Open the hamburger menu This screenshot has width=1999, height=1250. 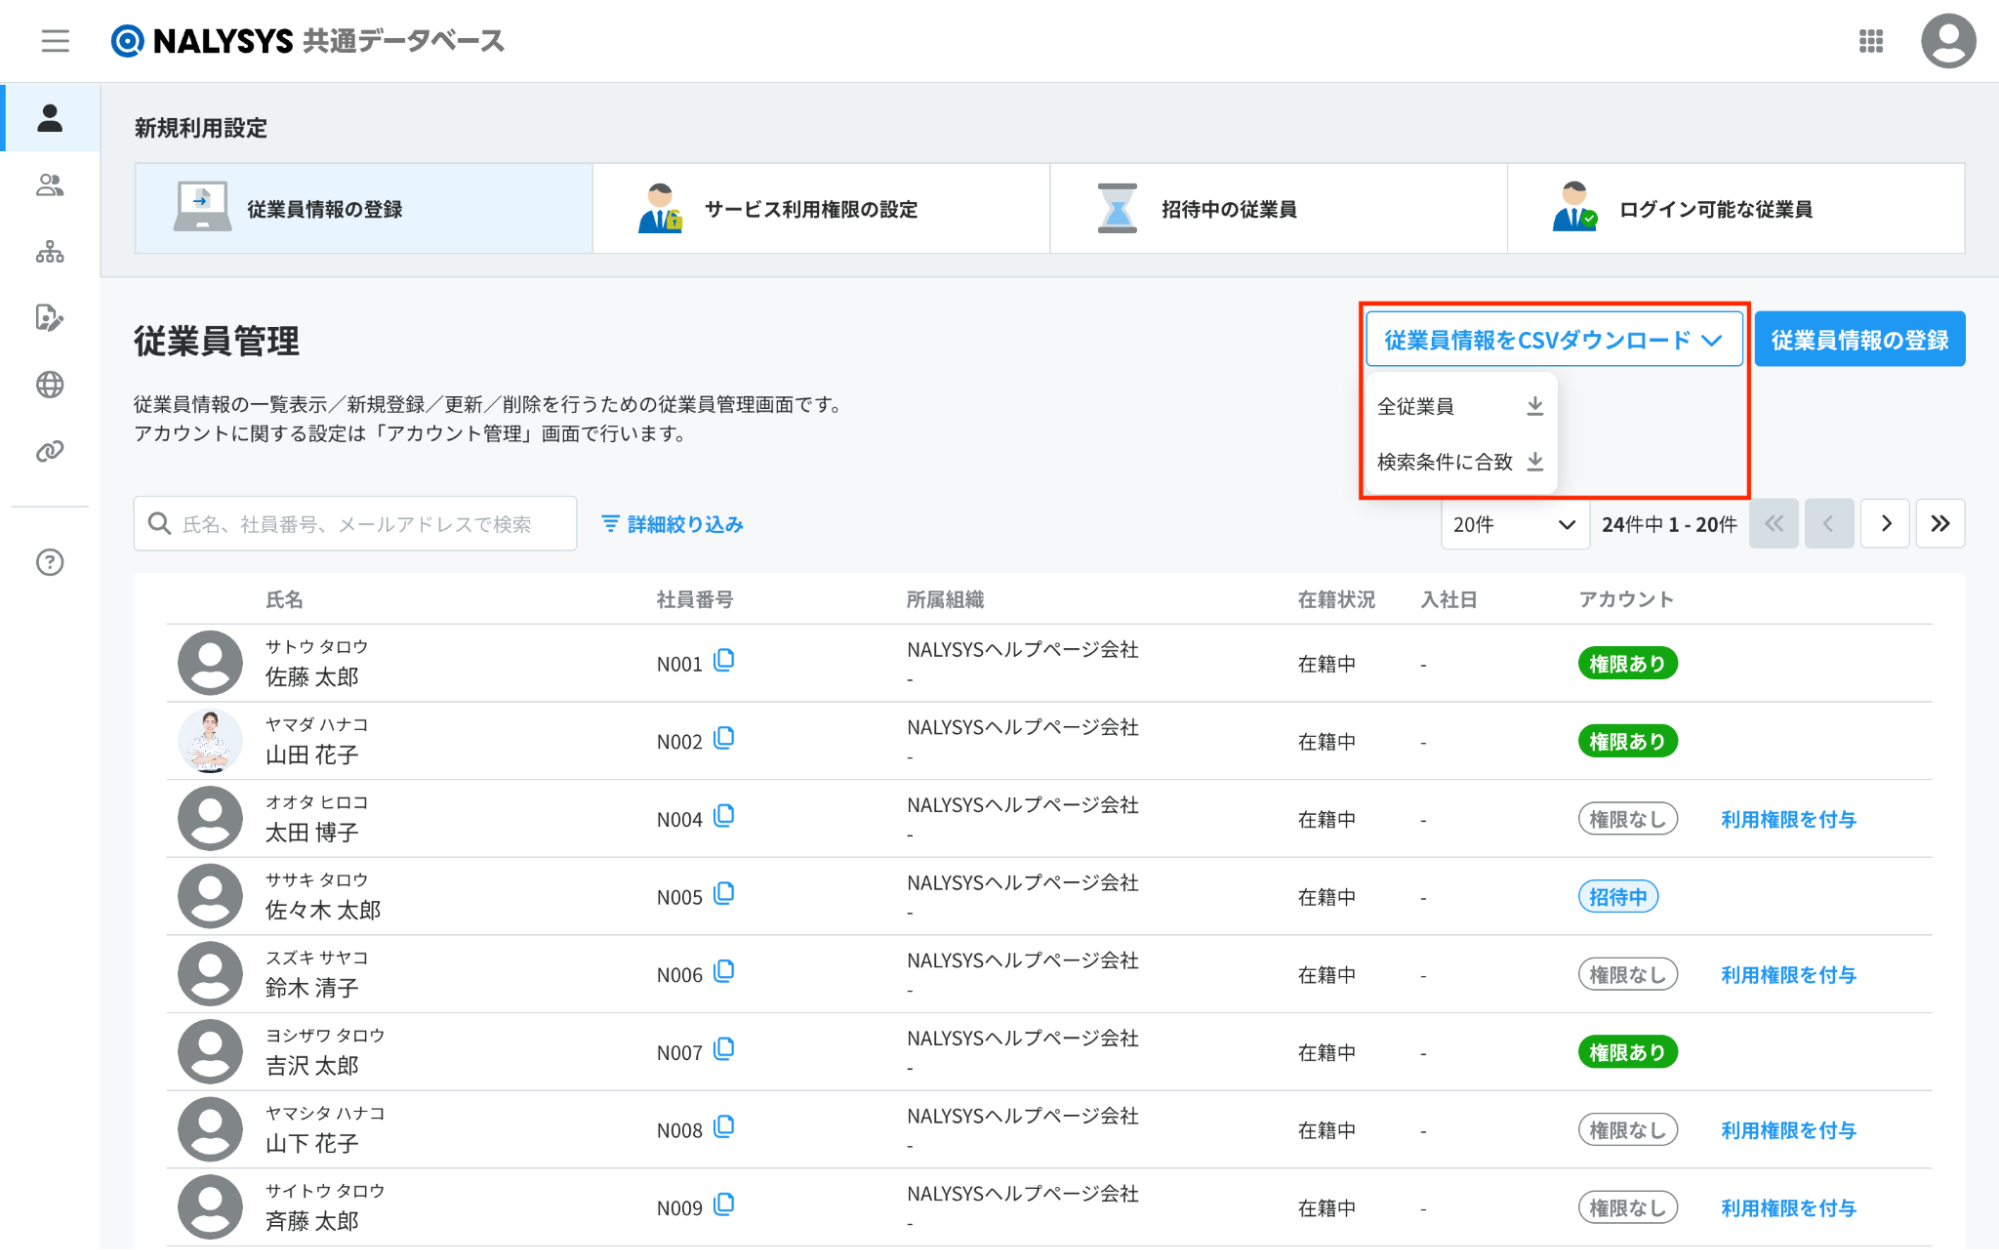point(55,41)
